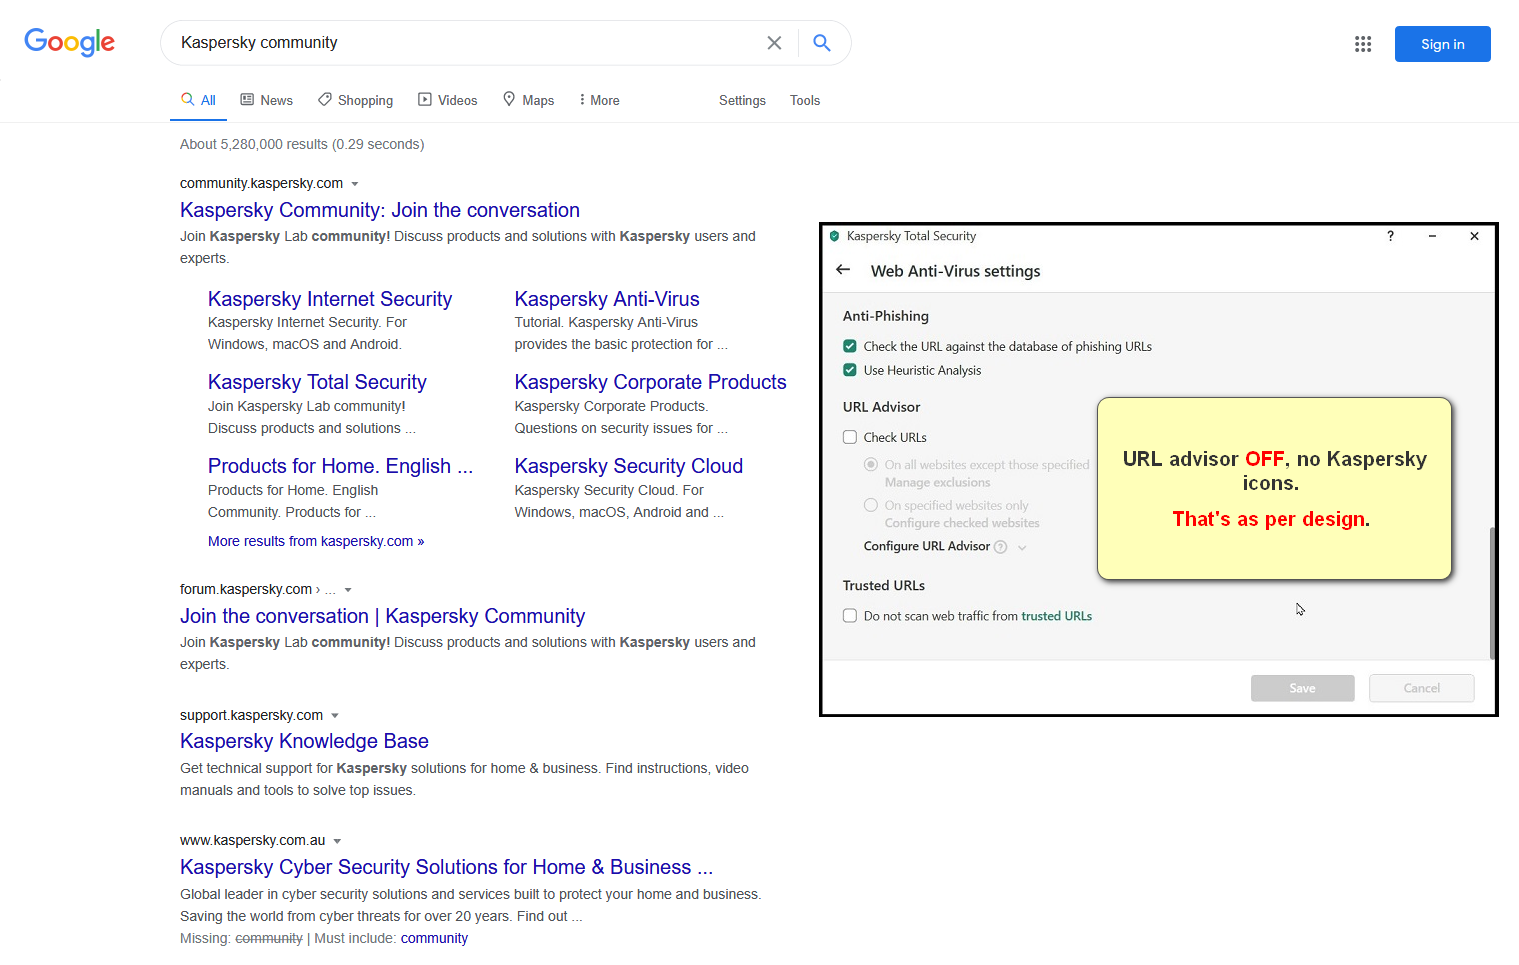The image size is (1519, 965).
Task: Click the Sign in button
Action: click(1442, 44)
